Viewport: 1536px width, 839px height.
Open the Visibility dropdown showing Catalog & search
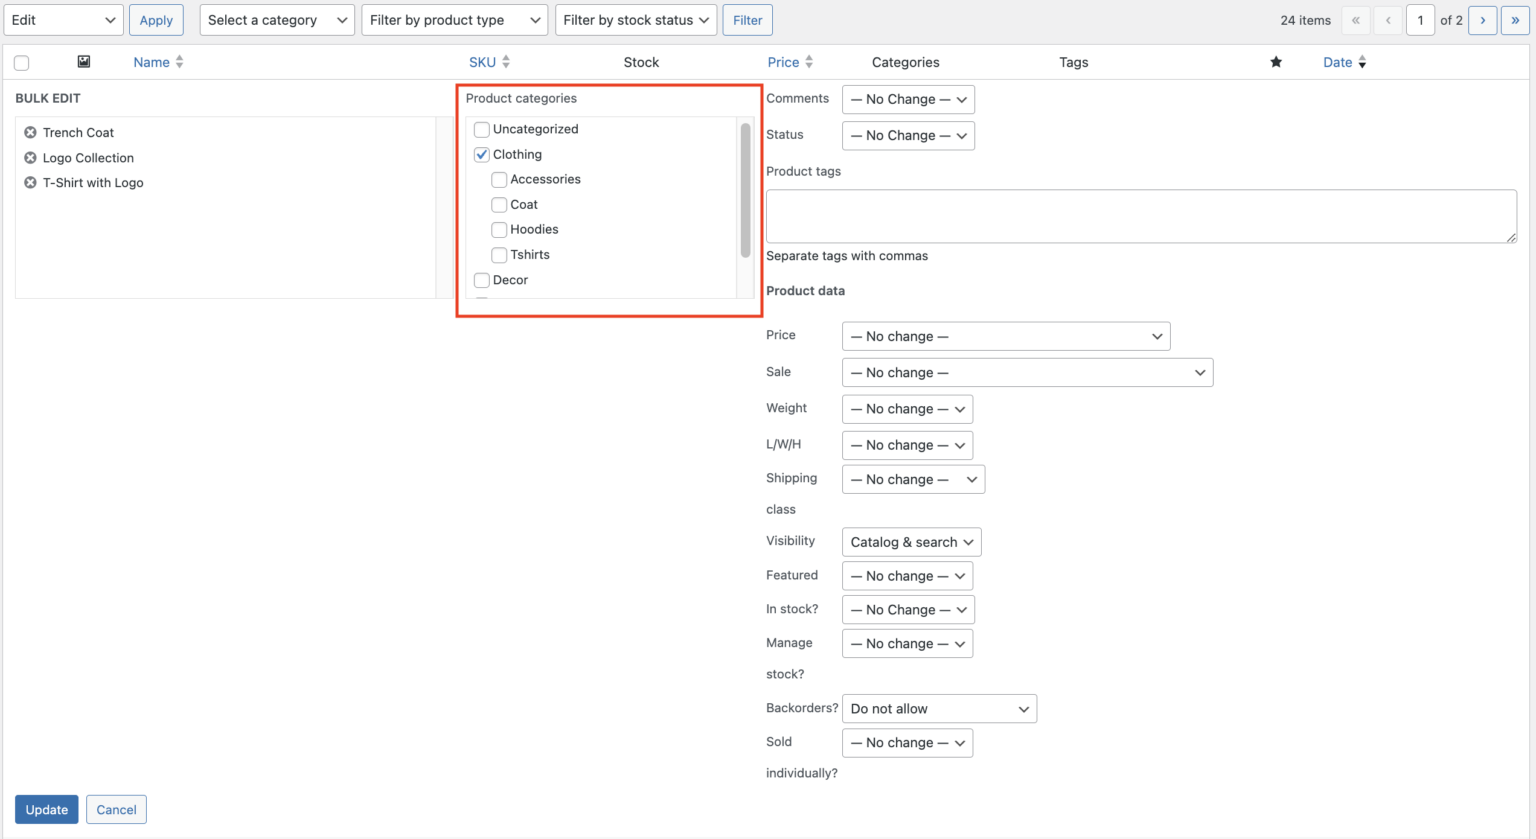pyautogui.click(x=911, y=541)
